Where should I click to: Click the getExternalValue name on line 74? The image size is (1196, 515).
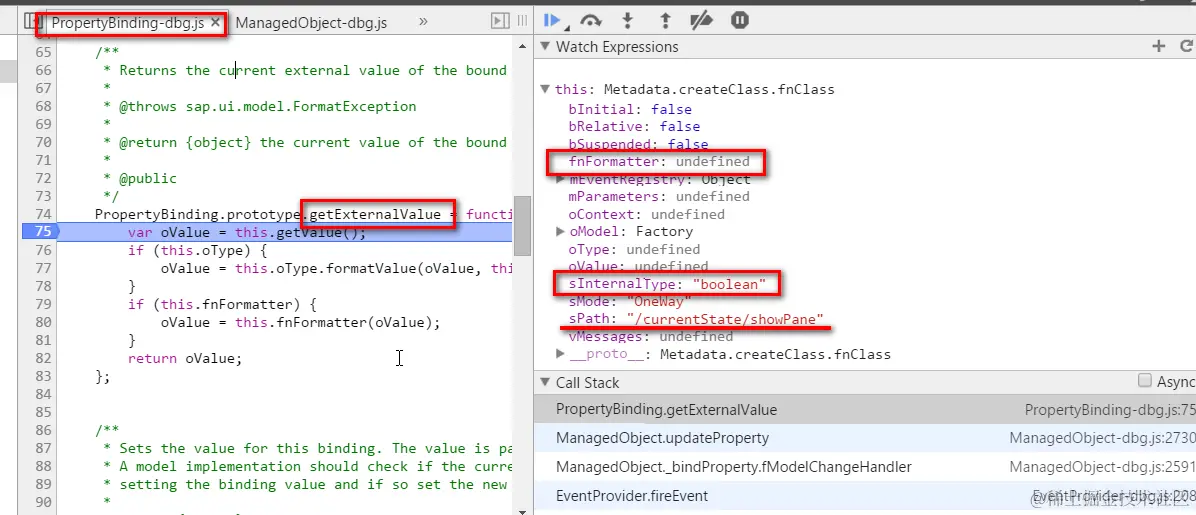click(375, 214)
